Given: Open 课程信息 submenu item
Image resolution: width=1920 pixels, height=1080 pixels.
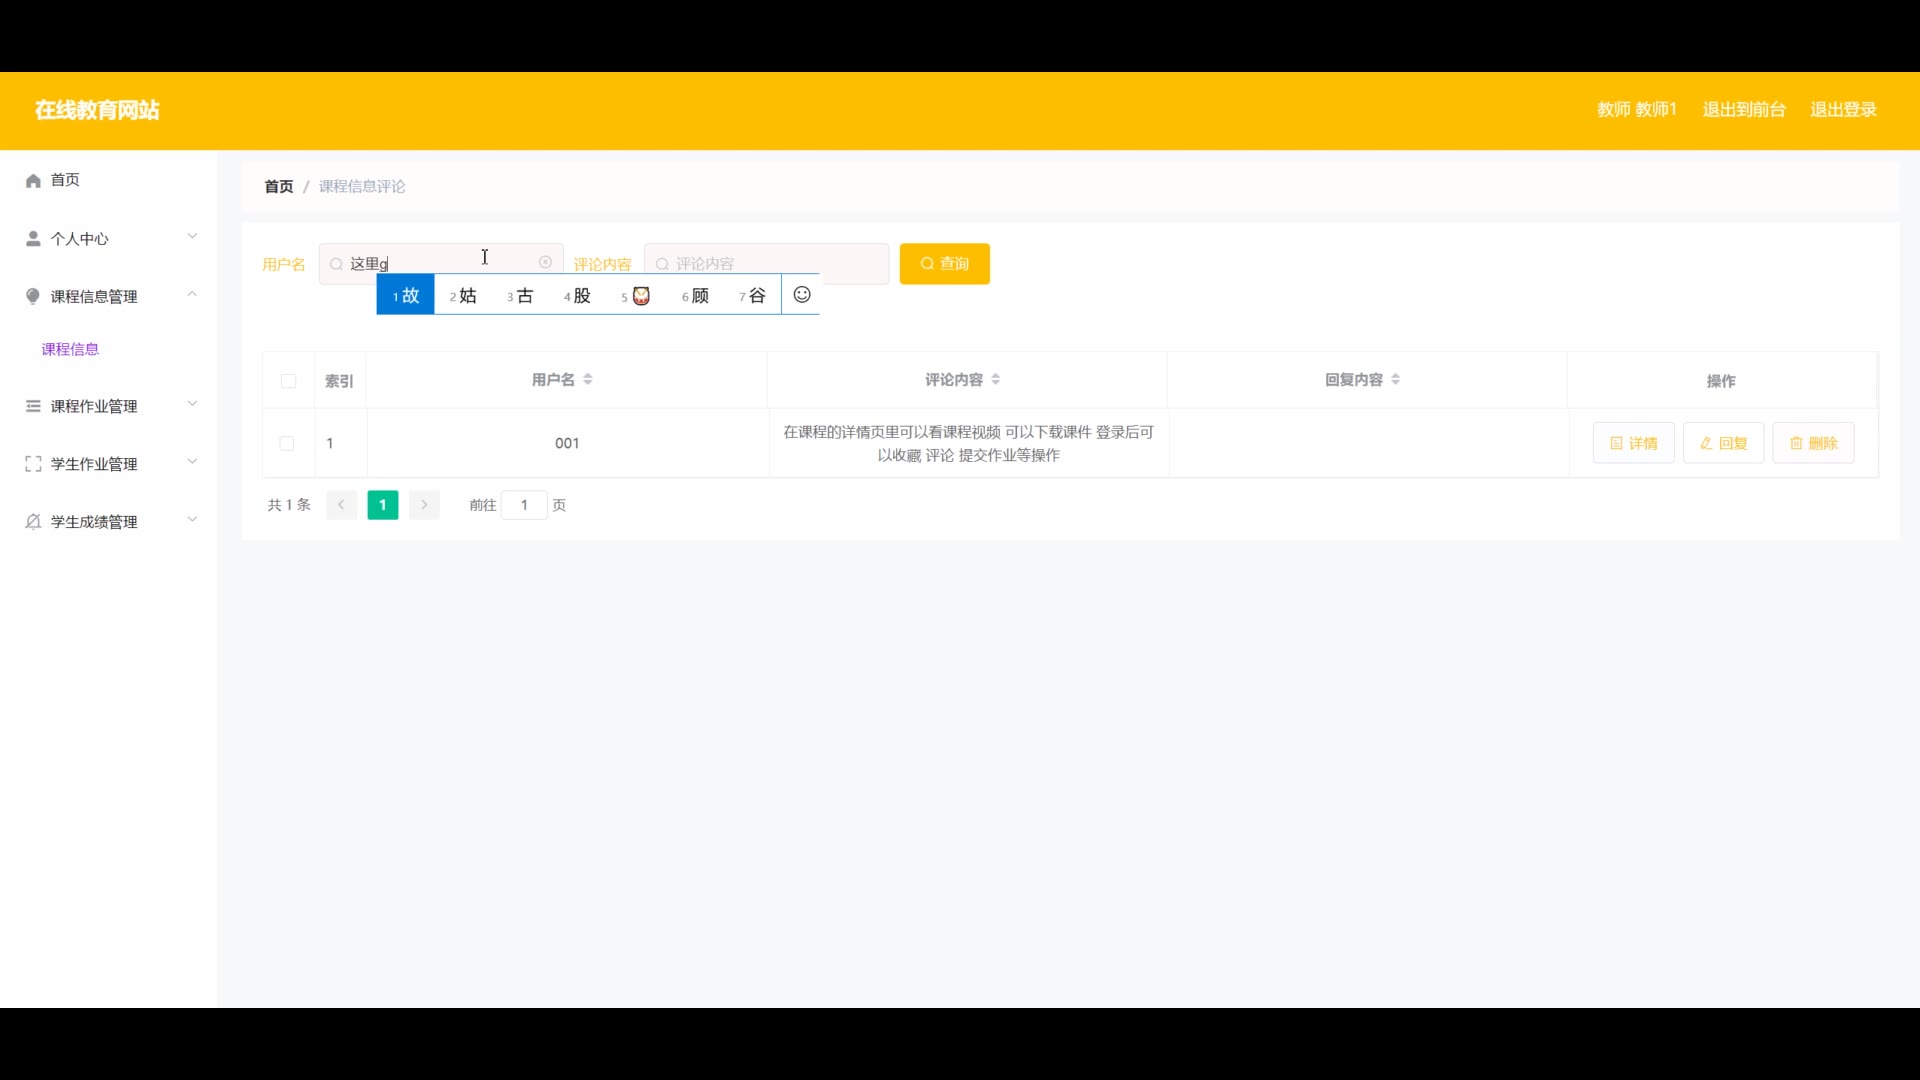Looking at the screenshot, I should pos(70,349).
